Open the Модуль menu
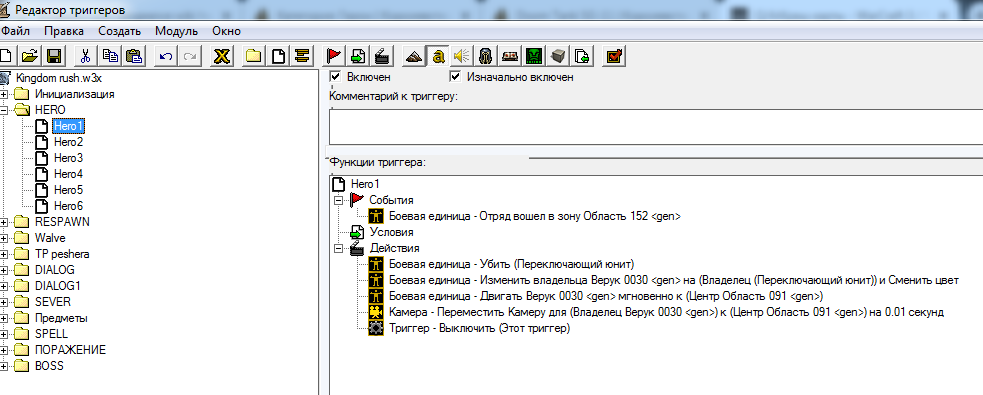Image resolution: width=983 pixels, height=395 pixels. 176,31
